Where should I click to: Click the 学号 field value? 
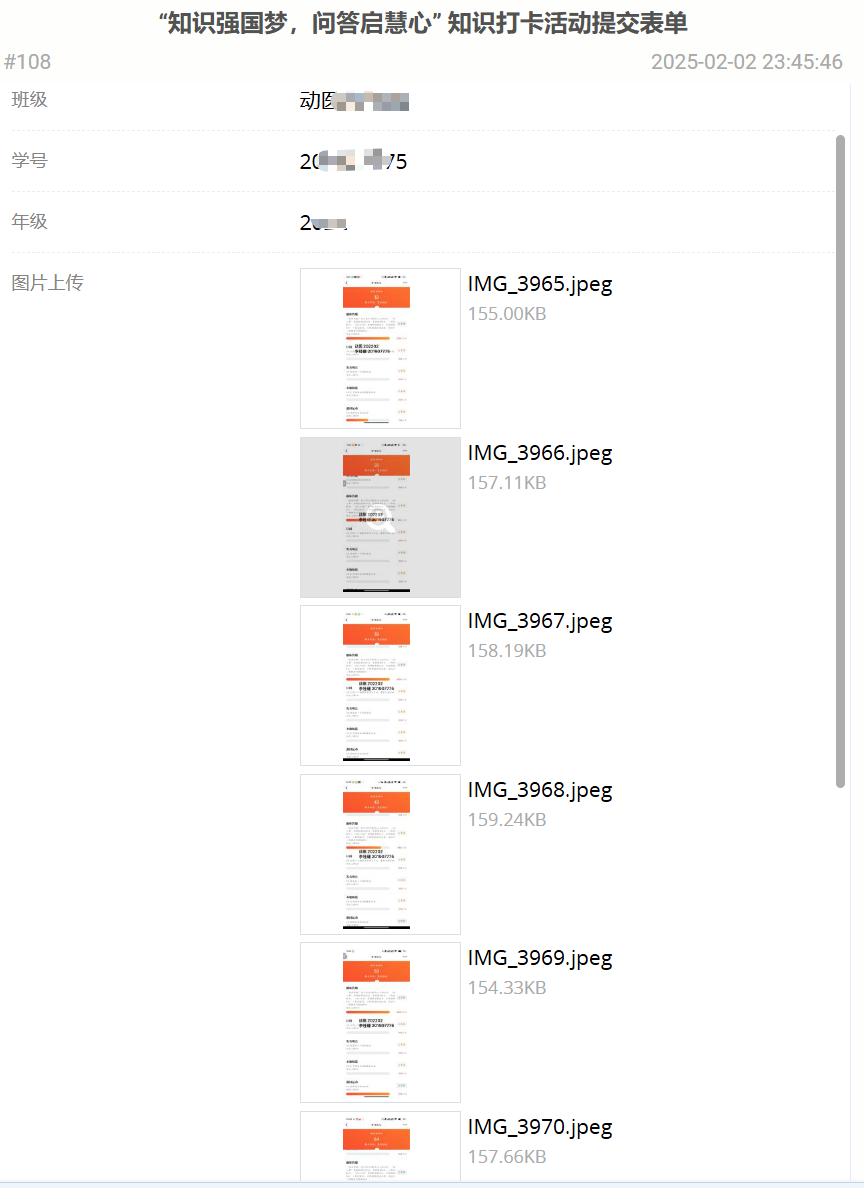(353, 162)
